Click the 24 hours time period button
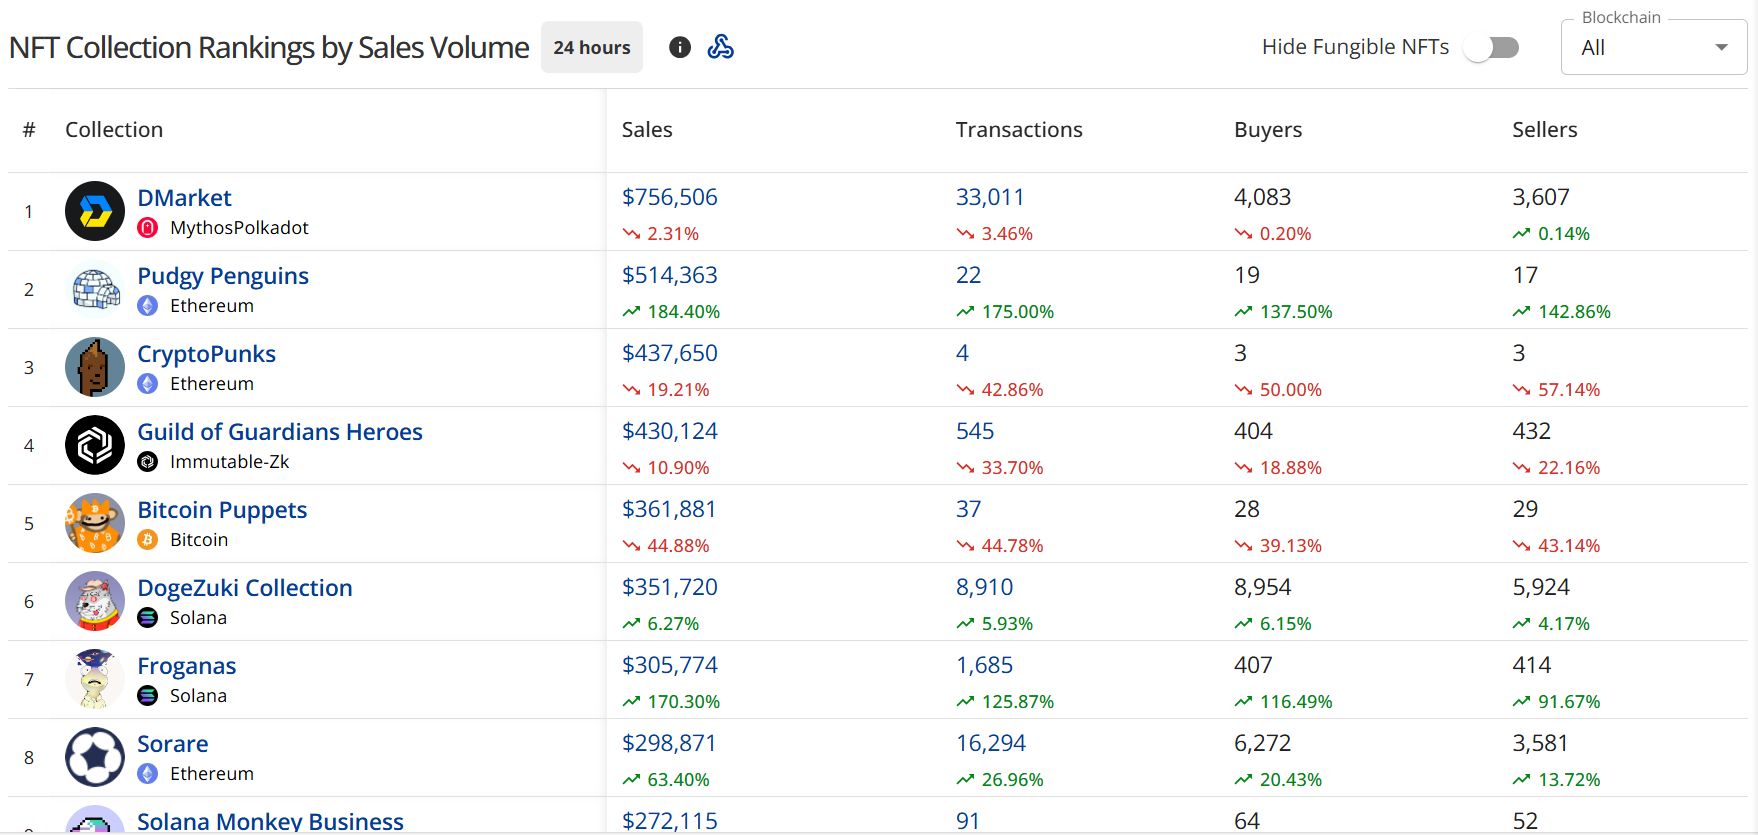 pyautogui.click(x=592, y=47)
